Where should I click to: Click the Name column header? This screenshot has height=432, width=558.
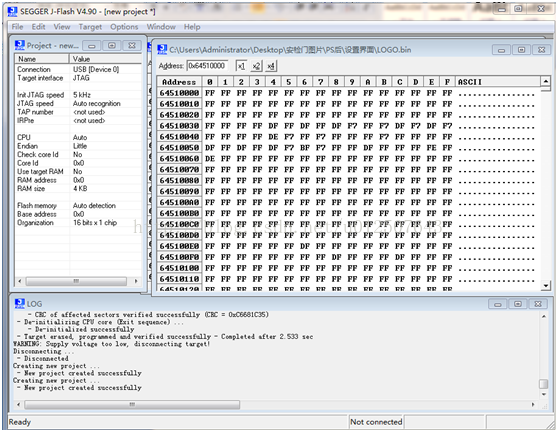pyautogui.click(x=42, y=59)
